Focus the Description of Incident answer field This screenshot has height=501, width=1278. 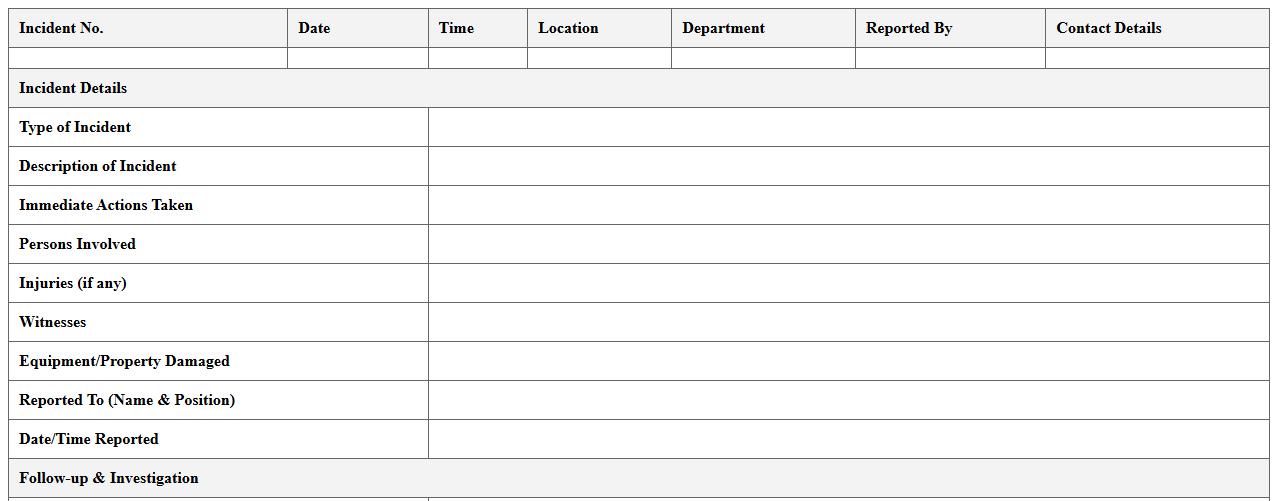coord(848,166)
